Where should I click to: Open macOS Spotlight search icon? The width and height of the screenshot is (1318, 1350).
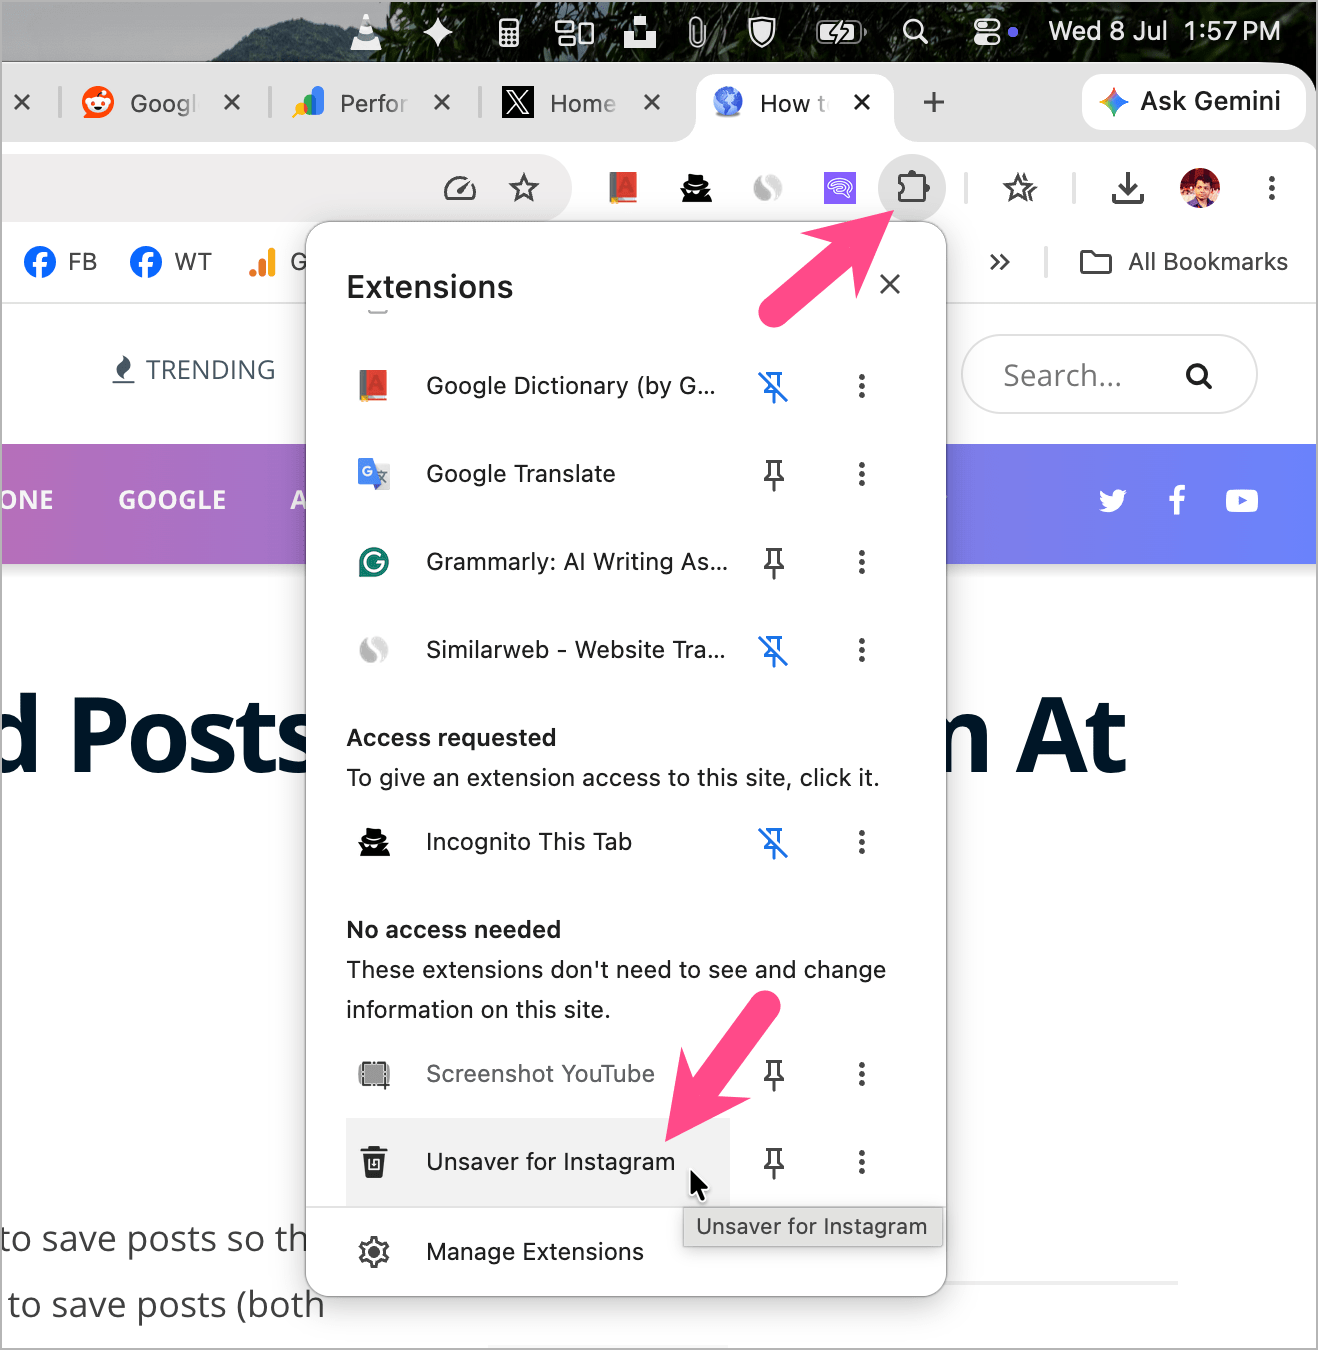pos(915,32)
